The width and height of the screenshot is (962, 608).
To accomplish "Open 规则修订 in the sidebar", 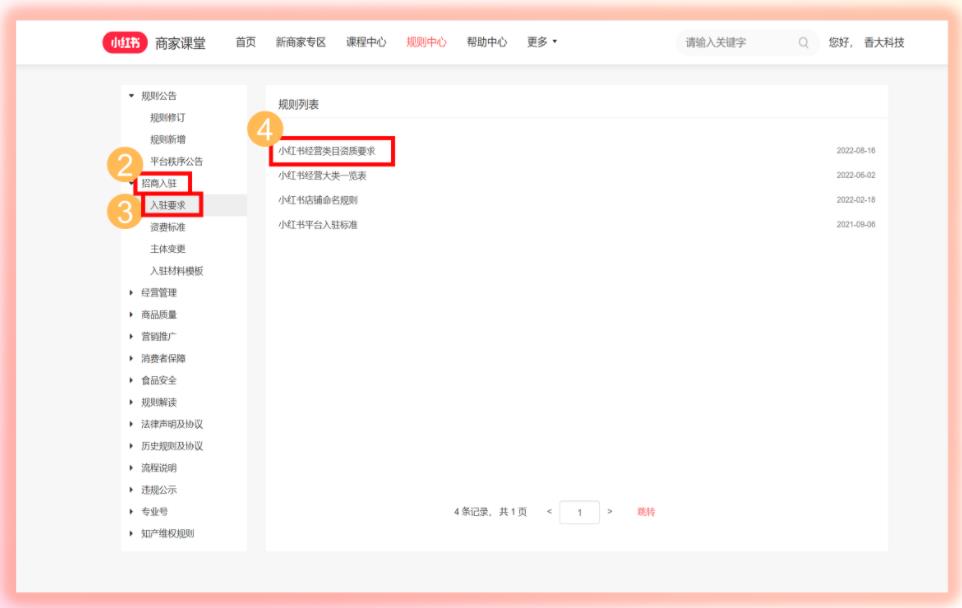I will coord(167,117).
